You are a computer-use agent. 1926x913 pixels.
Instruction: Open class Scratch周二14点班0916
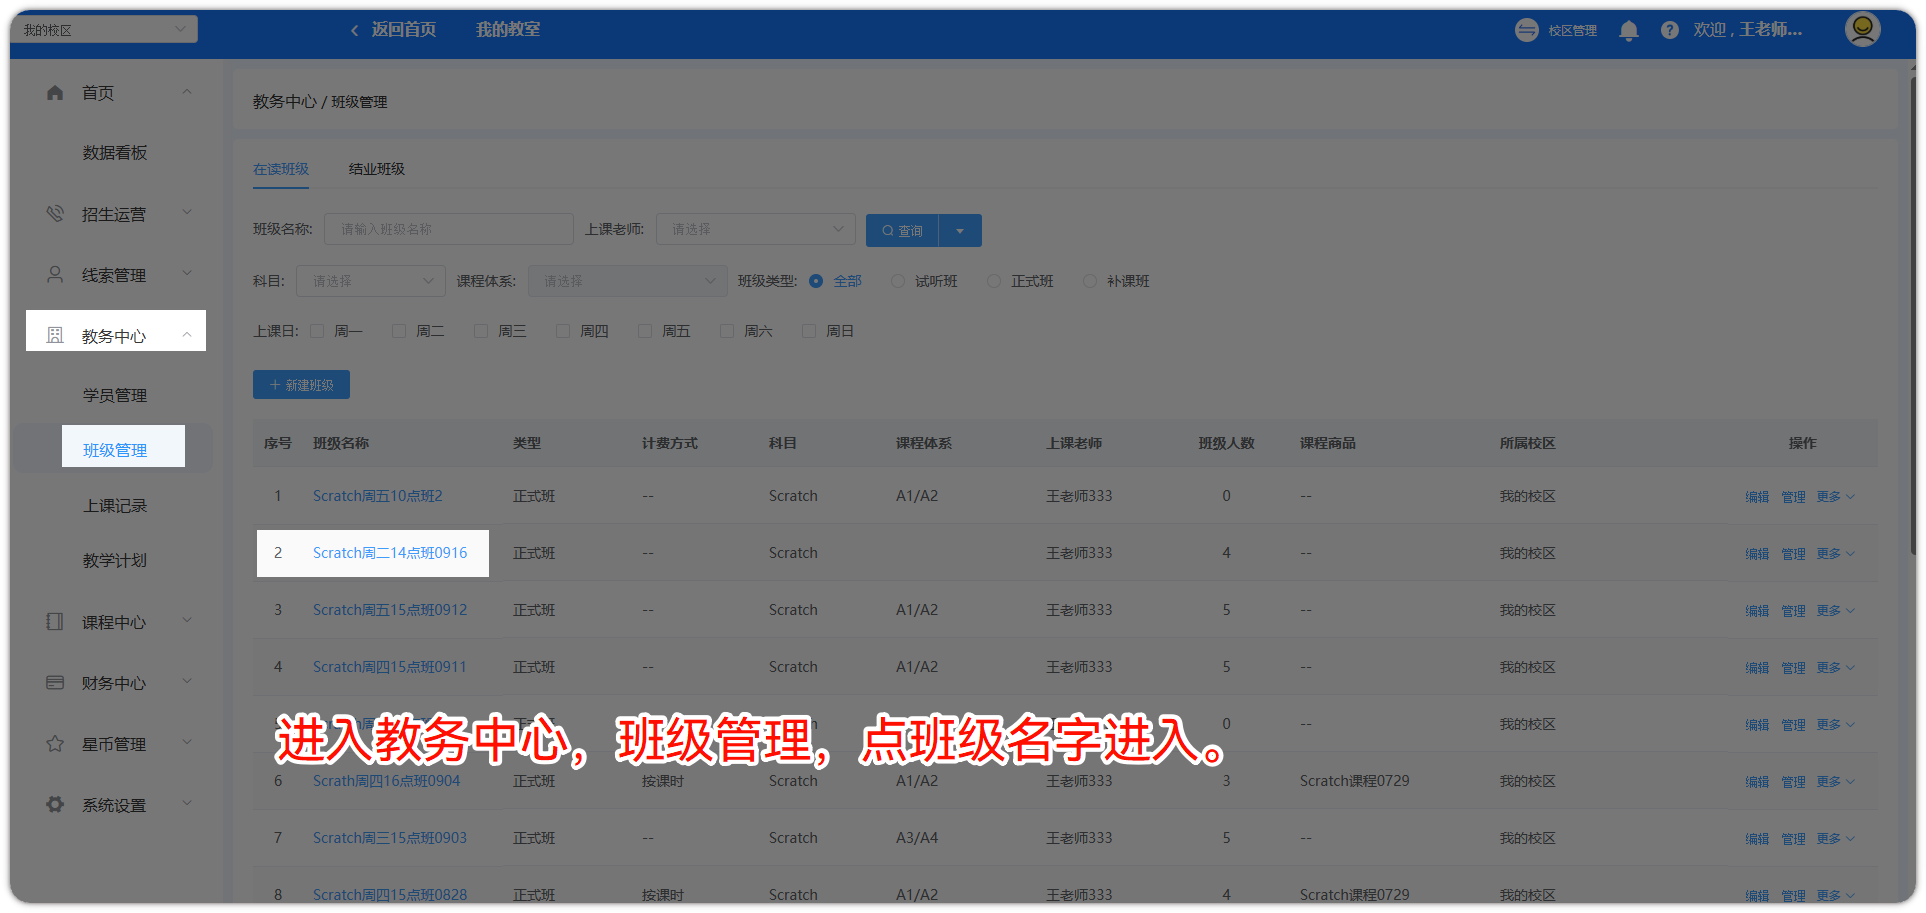click(x=390, y=553)
